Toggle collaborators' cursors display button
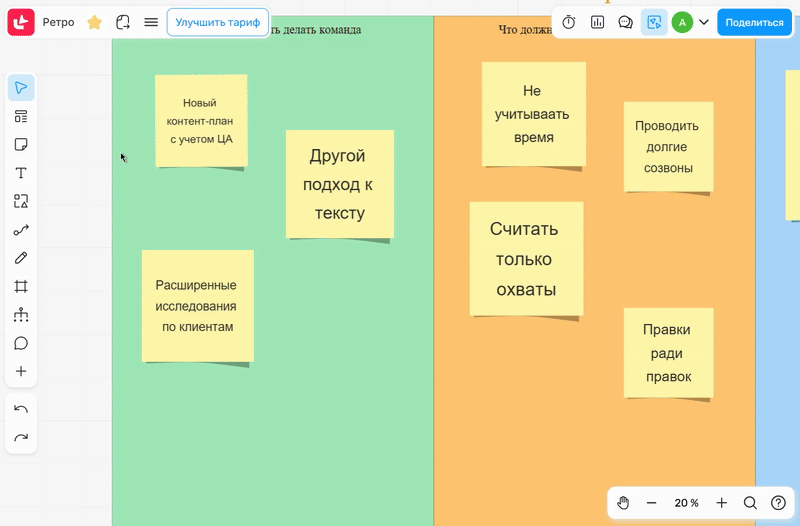This screenshot has width=800, height=526. (654, 22)
